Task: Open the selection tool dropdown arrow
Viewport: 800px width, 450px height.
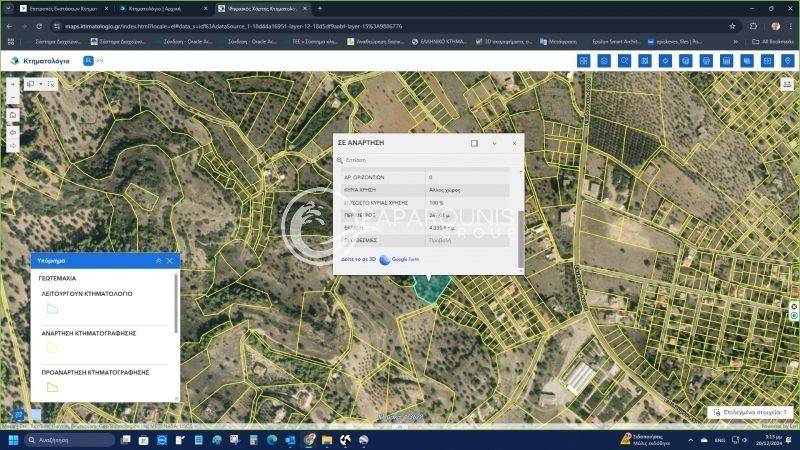Action: click(x=39, y=84)
